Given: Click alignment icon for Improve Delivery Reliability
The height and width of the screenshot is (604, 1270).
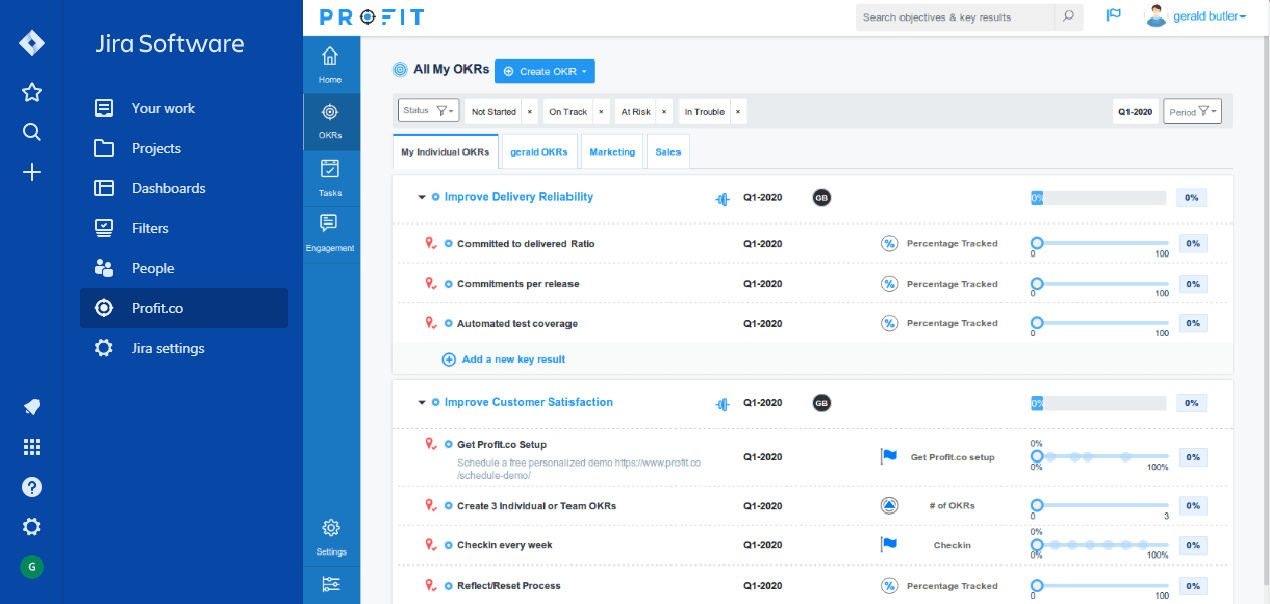Looking at the screenshot, I should pos(723,198).
